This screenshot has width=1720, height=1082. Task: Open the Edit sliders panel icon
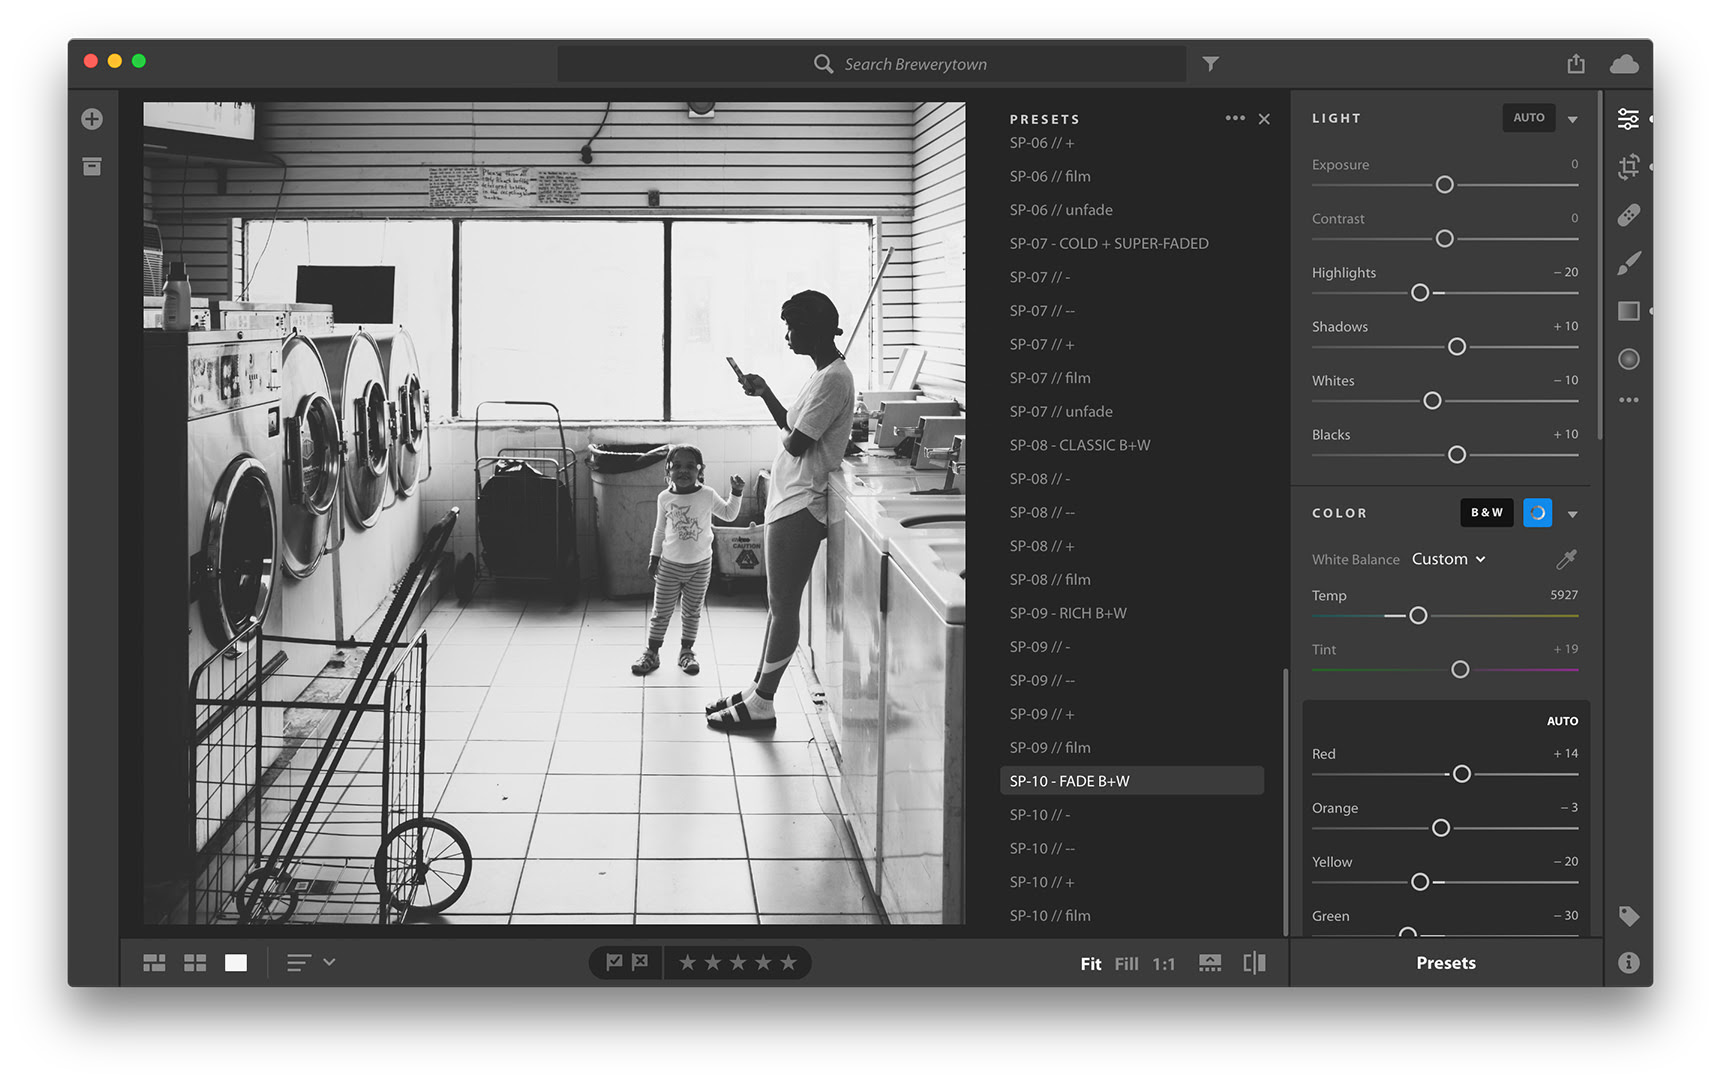coord(1628,119)
